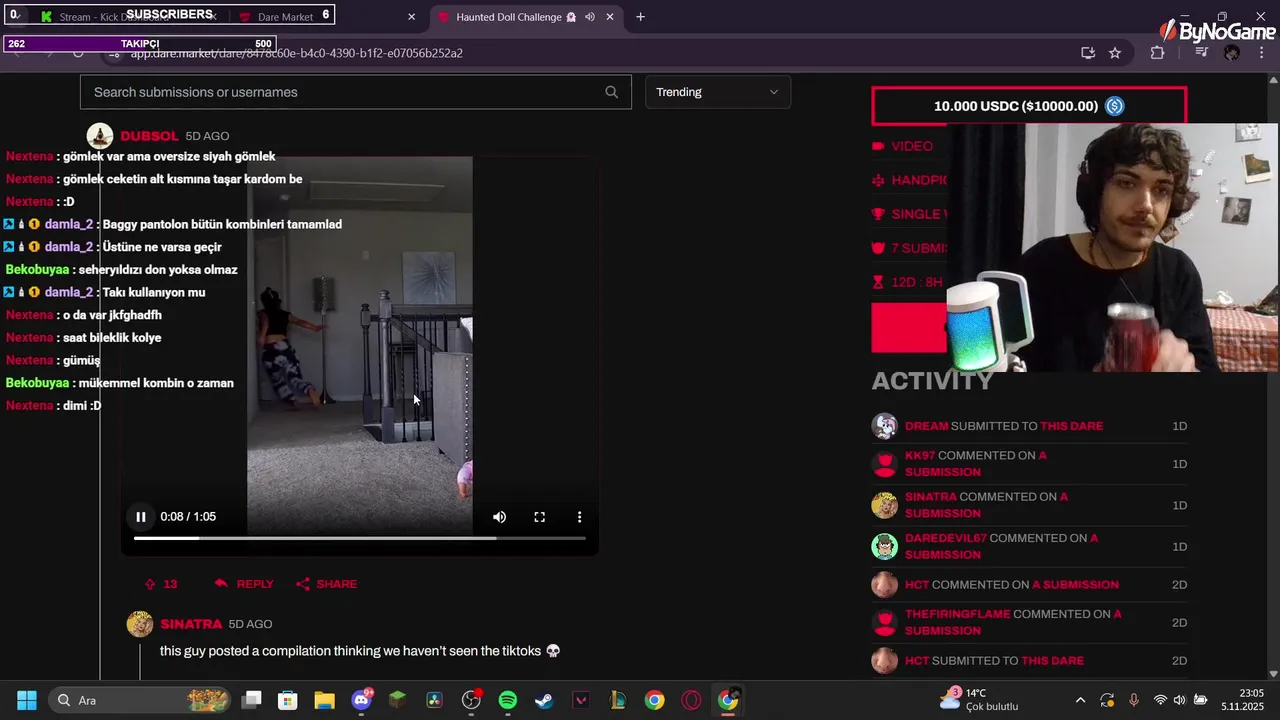Click the magnifier icon in the search box
The width and height of the screenshot is (1280, 720).
[611, 92]
